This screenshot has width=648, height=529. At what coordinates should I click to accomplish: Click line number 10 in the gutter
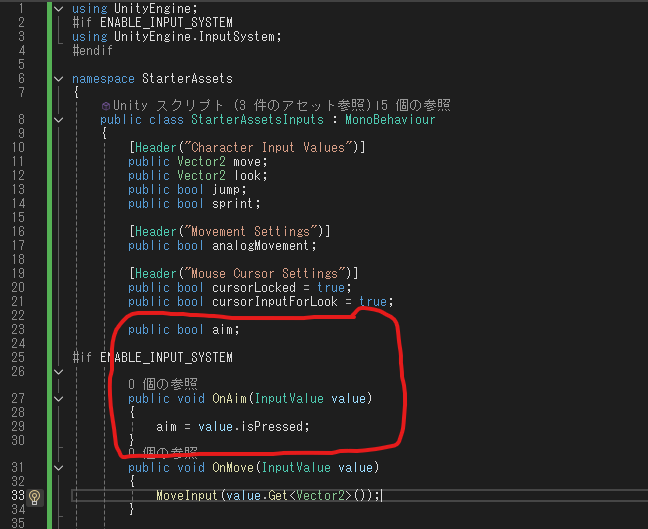[18, 148]
